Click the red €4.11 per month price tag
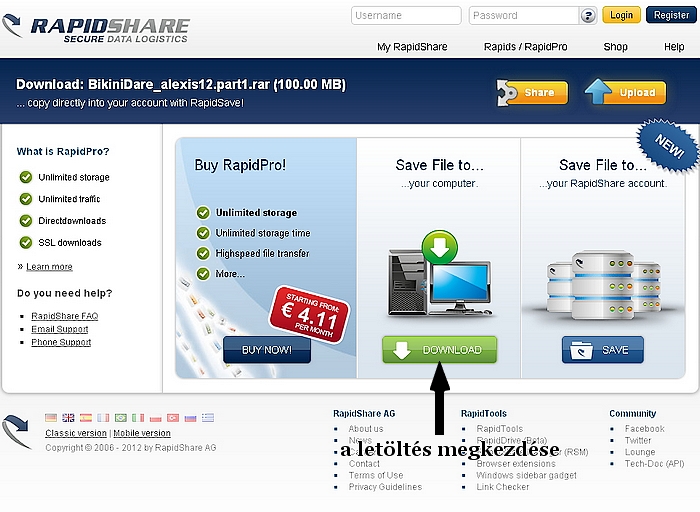The width and height of the screenshot is (700, 512). coord(310,314)
